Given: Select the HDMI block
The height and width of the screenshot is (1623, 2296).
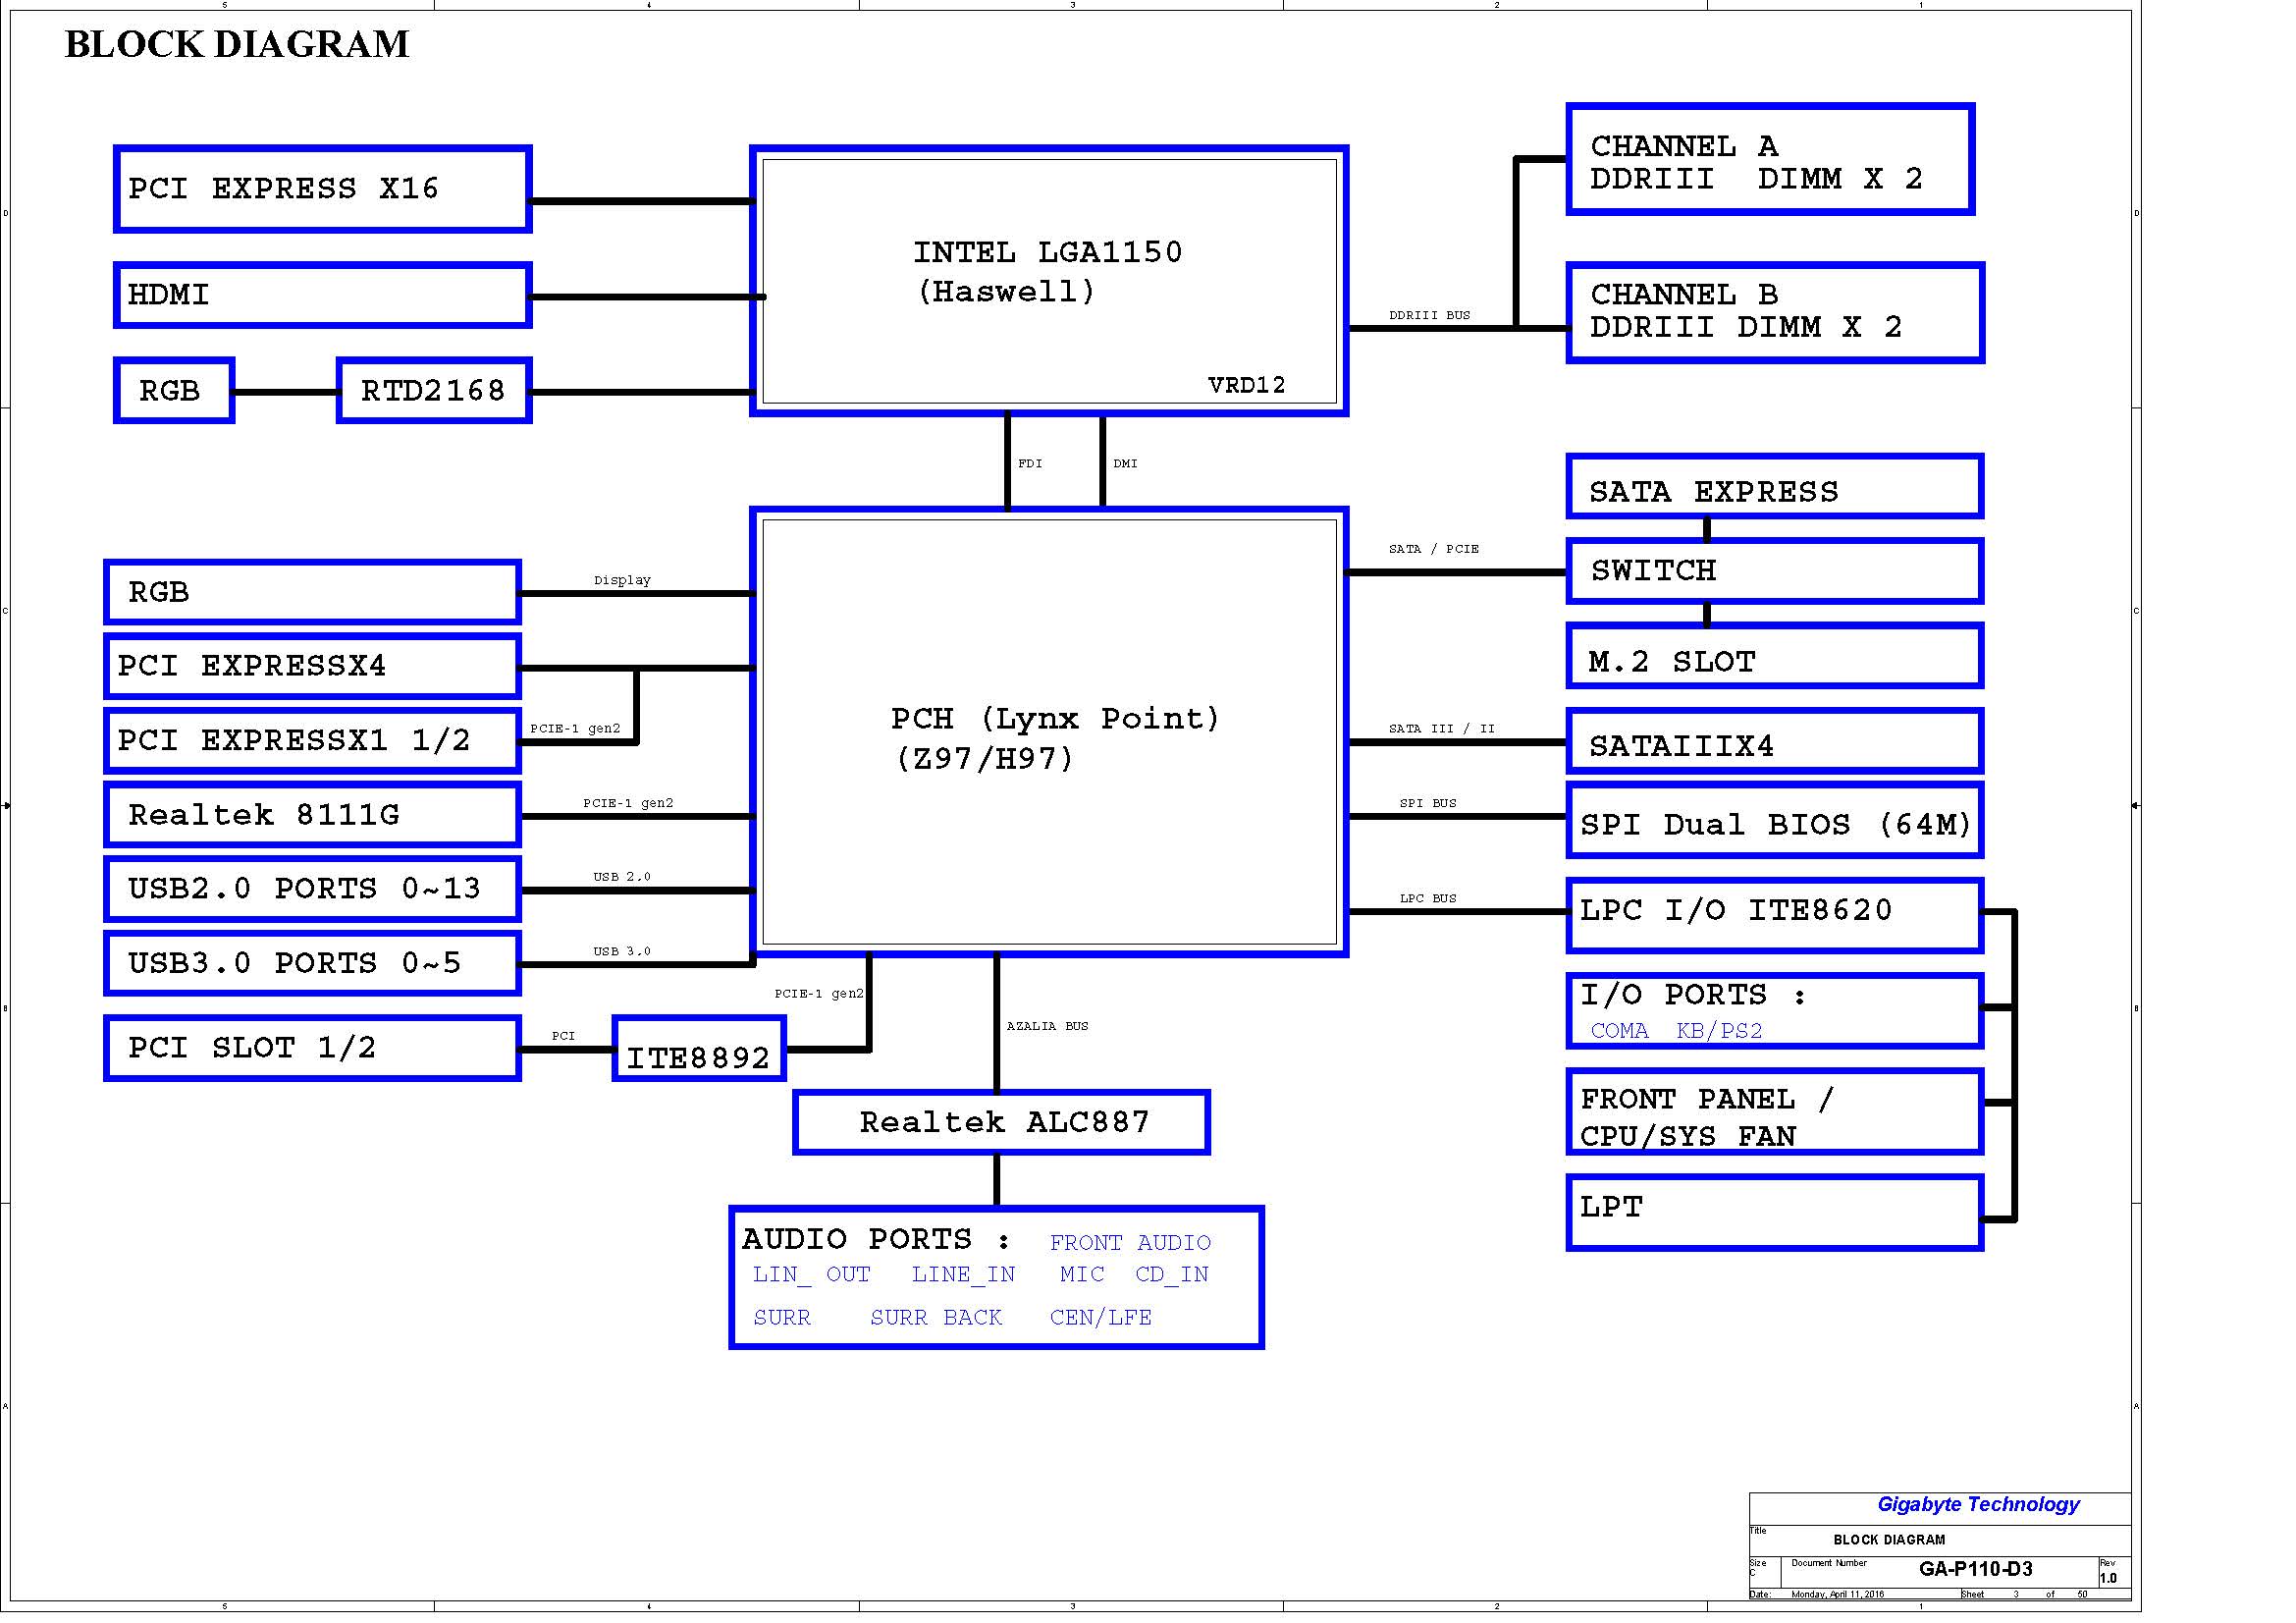Looking at the screenshot, I should point(322,295).
